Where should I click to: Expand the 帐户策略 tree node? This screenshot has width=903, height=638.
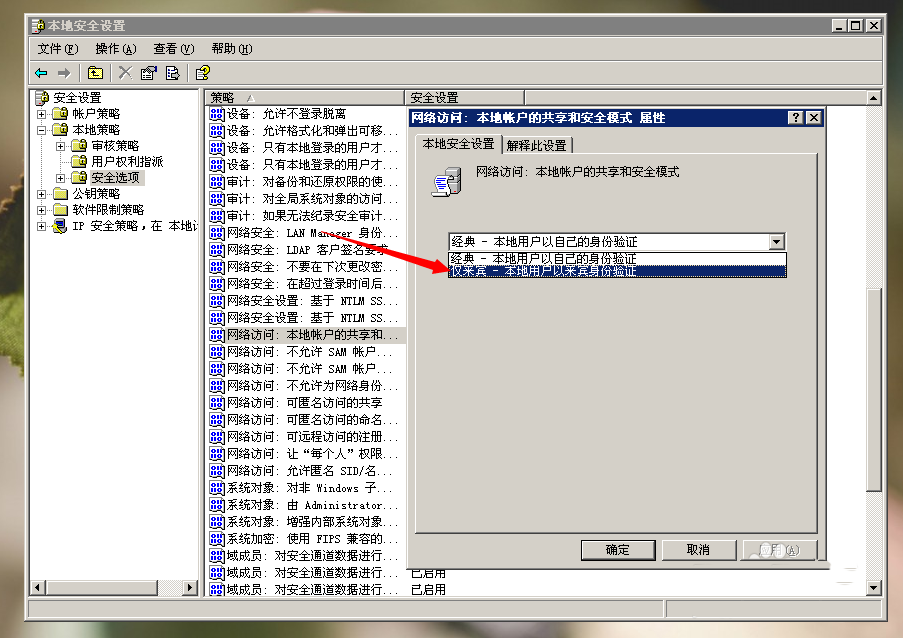[41, 114]
